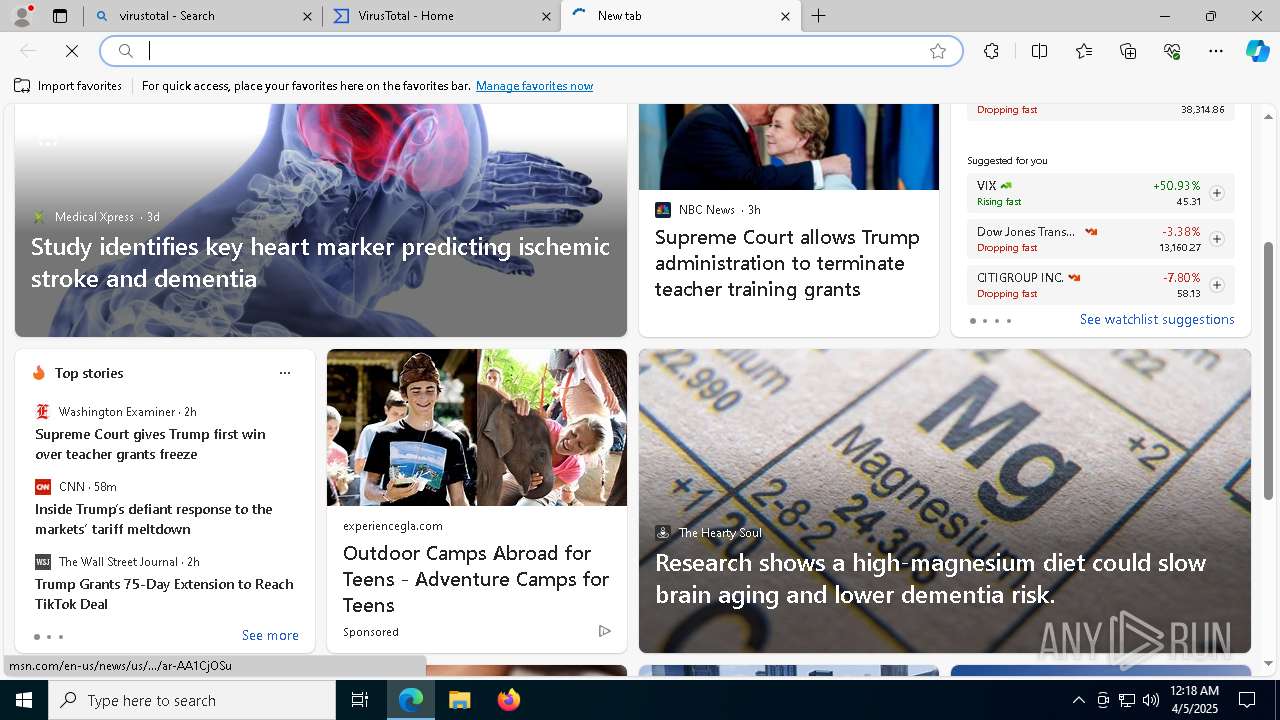Screen dimensions: 1280x720
Task: Click the Dow Jones Trans stock row
Action: (x=1101, y=239)
